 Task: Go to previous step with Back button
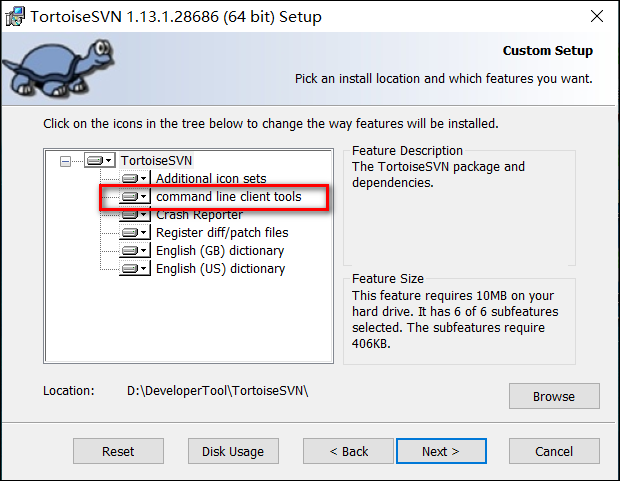348,451
